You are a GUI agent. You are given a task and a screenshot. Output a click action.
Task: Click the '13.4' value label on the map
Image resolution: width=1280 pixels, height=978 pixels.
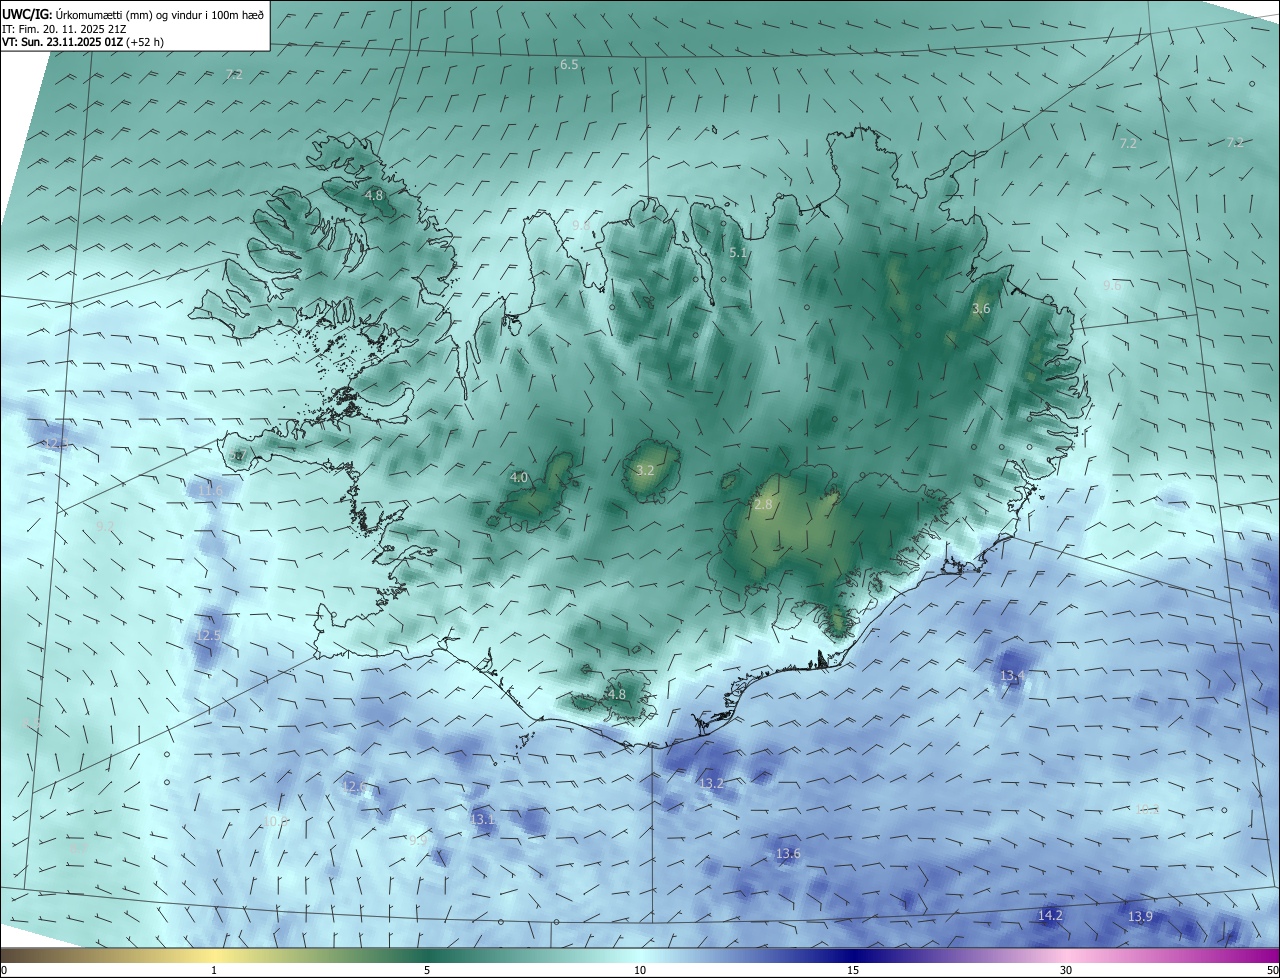(x=1013, y=676)
